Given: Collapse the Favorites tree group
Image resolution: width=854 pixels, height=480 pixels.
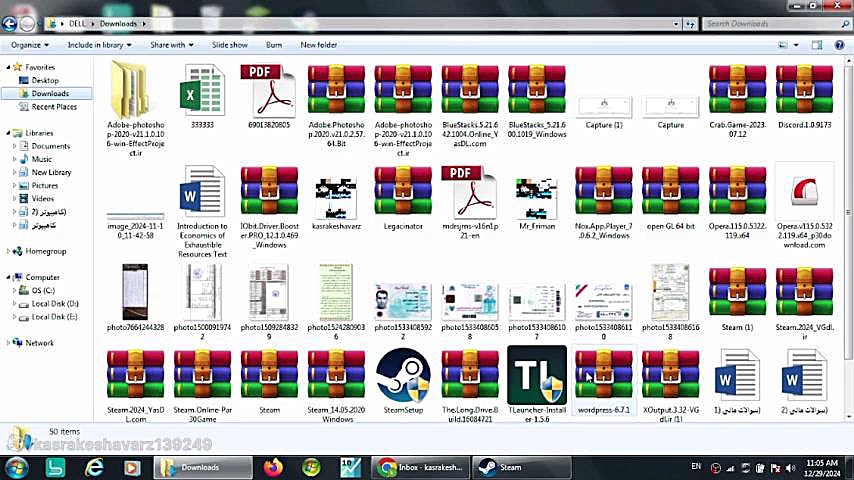Looking at the screenshot, I should (8, 67).
